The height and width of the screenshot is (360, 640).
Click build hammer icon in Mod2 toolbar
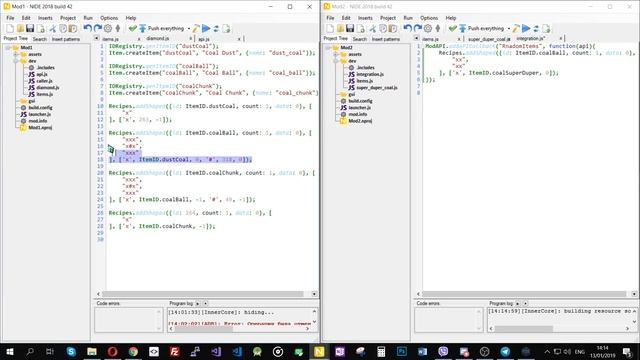516,29
